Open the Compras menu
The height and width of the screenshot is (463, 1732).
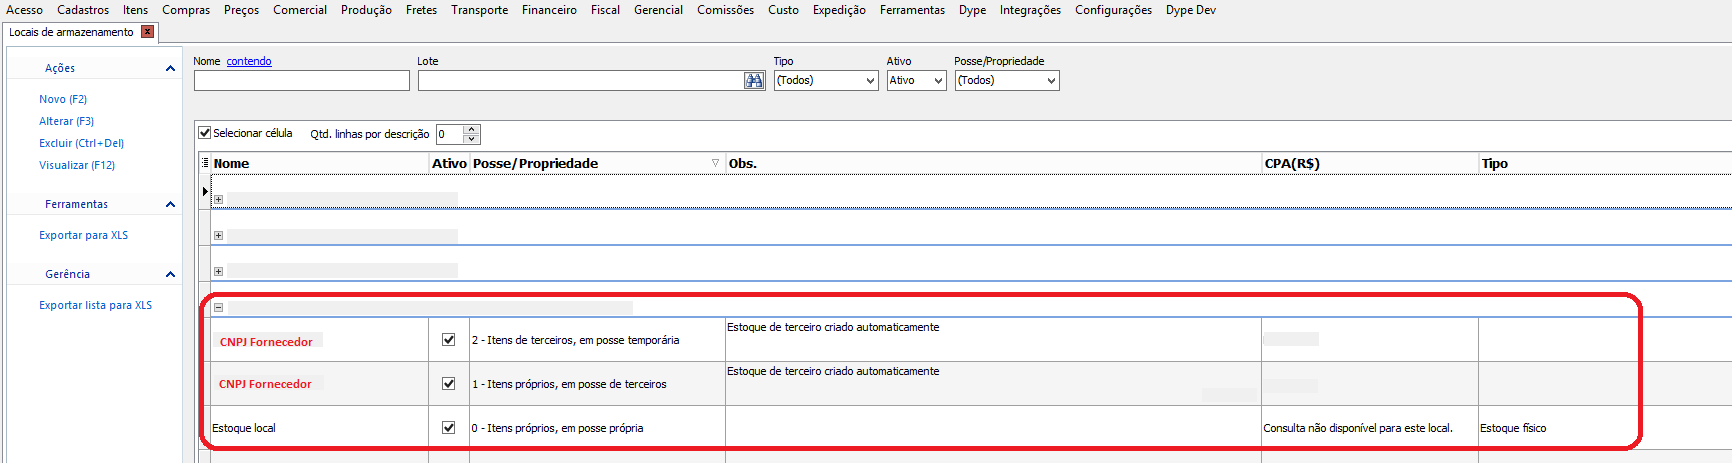click(x=186, y=10)
